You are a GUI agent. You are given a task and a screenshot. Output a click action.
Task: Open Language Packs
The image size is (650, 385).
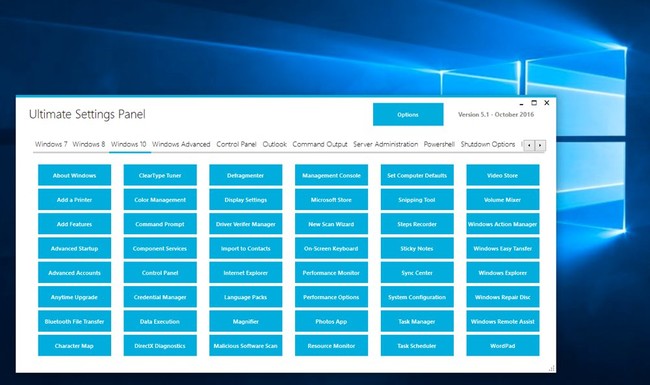(246, 297)
